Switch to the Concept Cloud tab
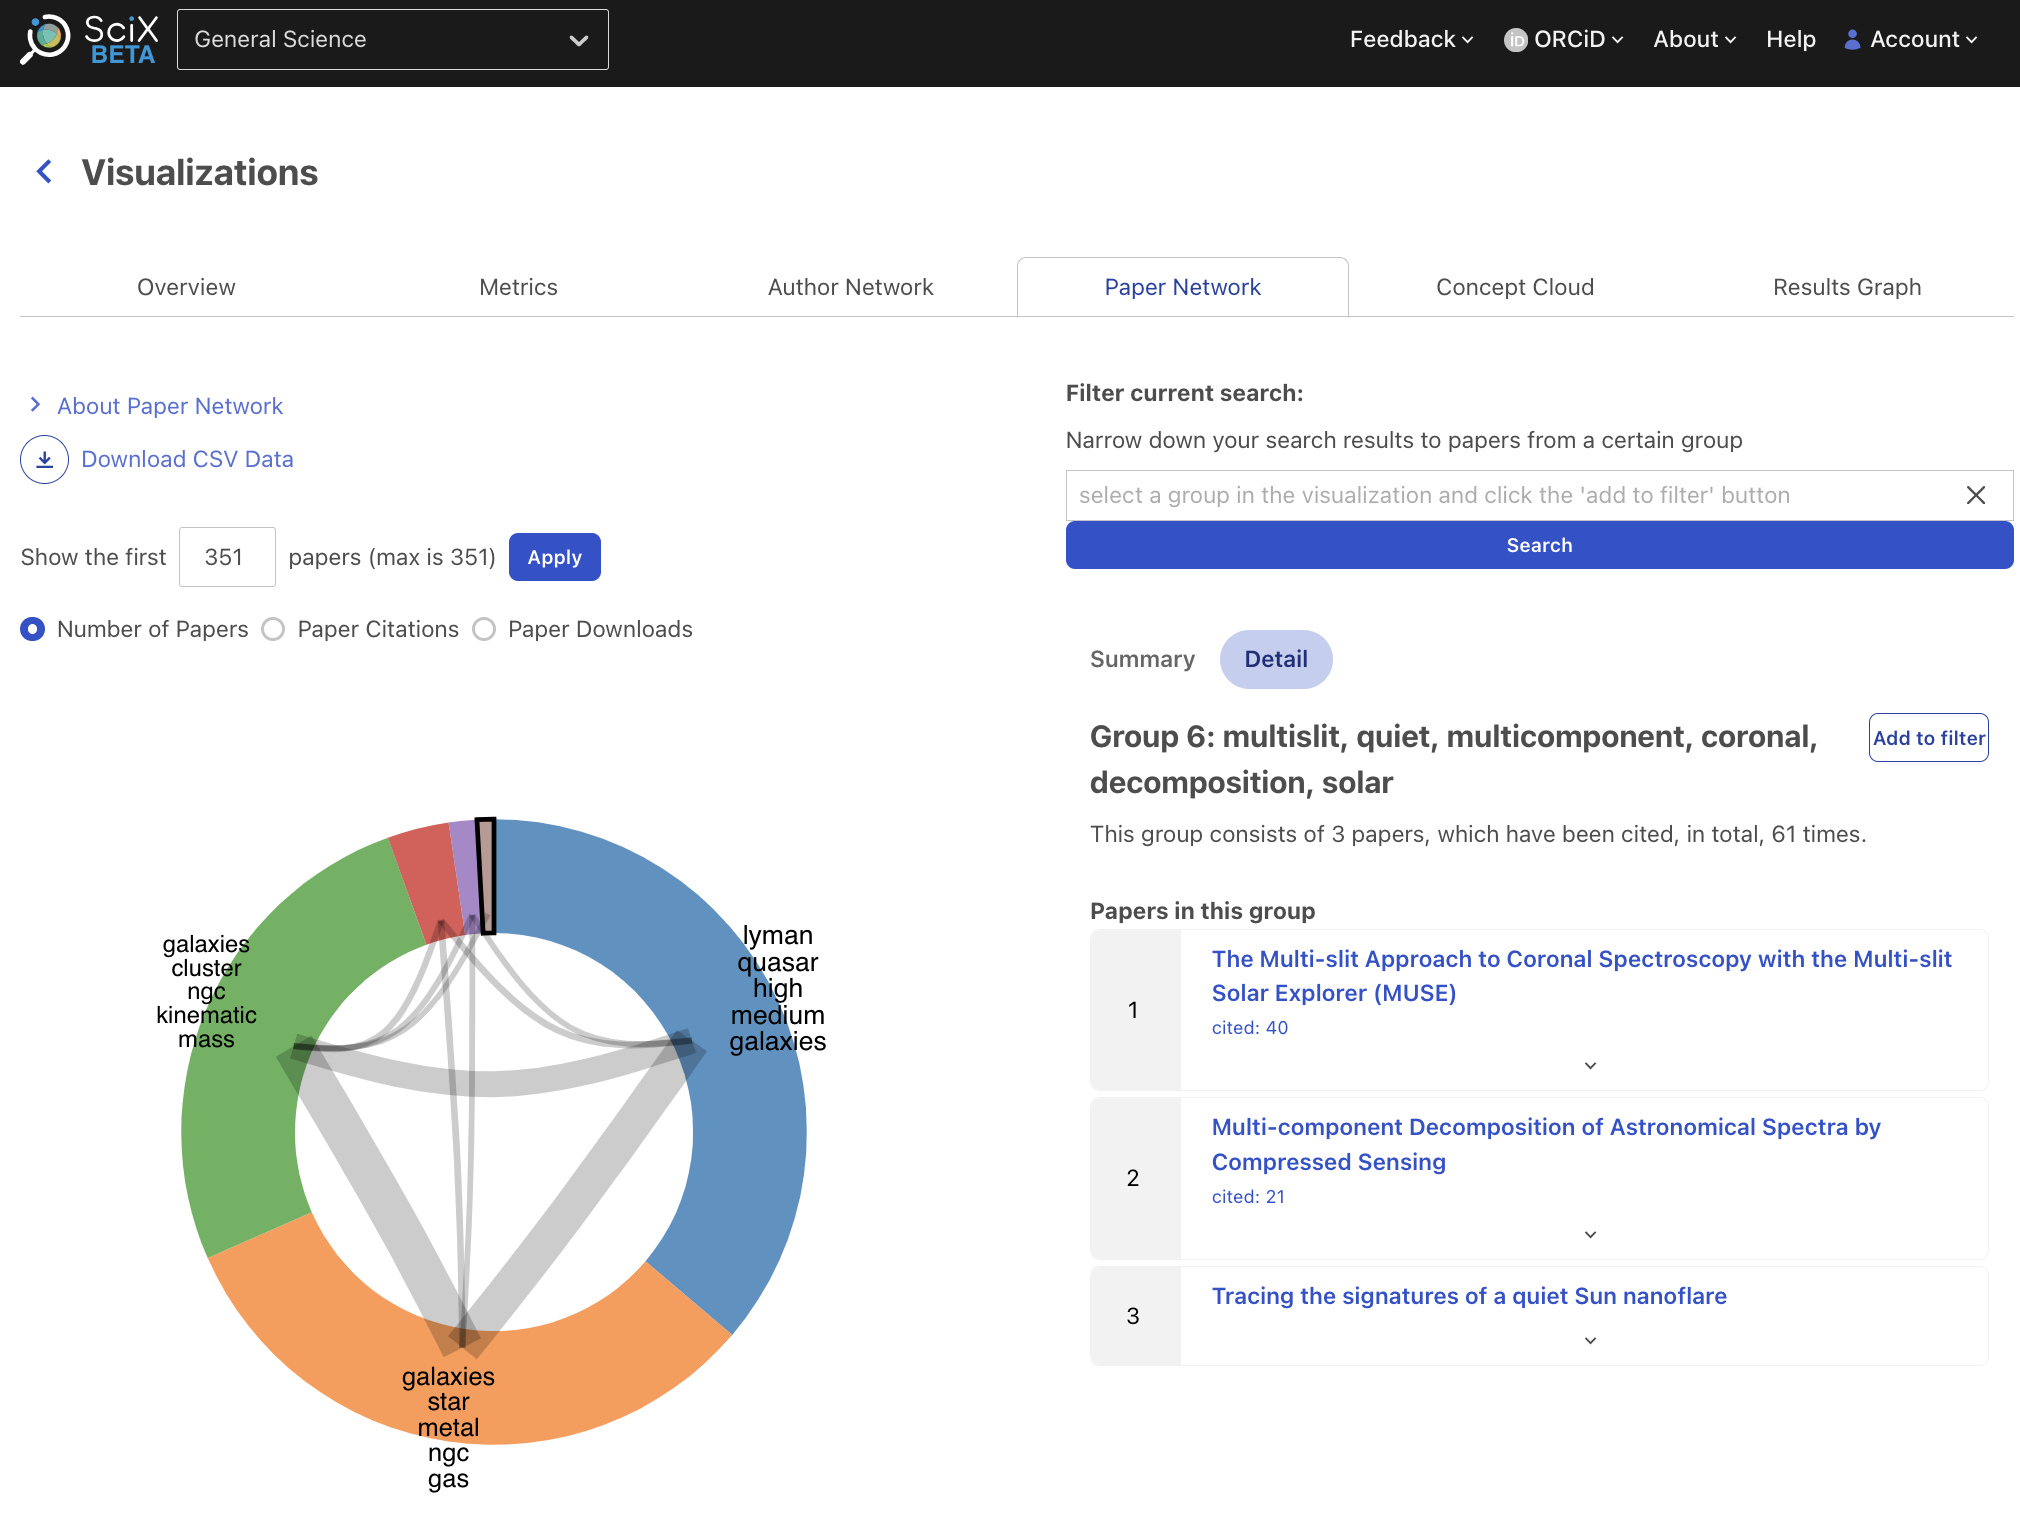This screenshot has width=2020, height=1522. (x=1514, y=287)
